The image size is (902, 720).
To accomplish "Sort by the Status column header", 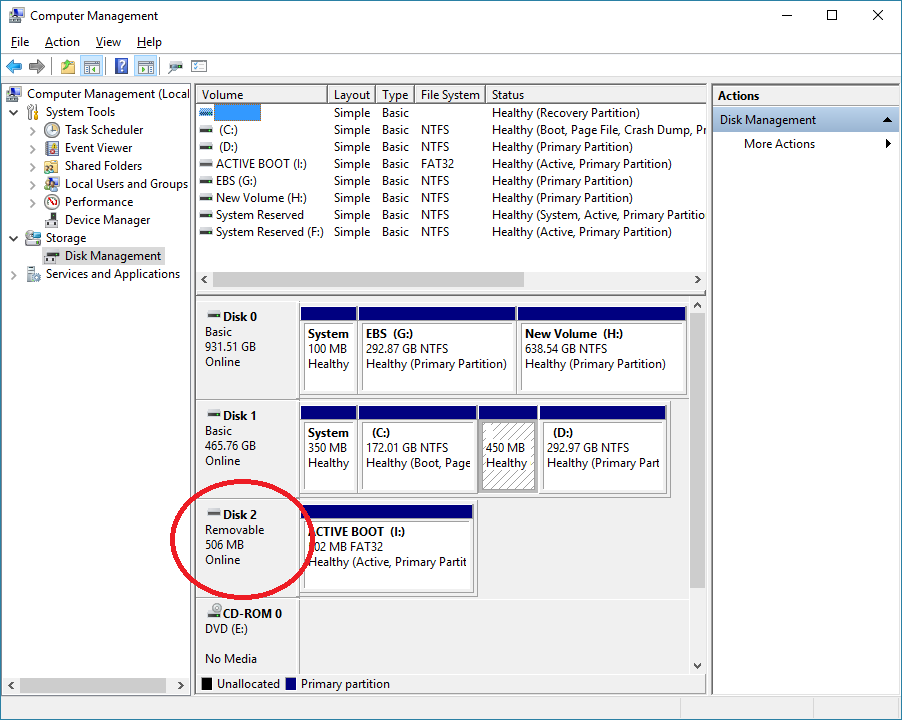I will click(595, 94).
